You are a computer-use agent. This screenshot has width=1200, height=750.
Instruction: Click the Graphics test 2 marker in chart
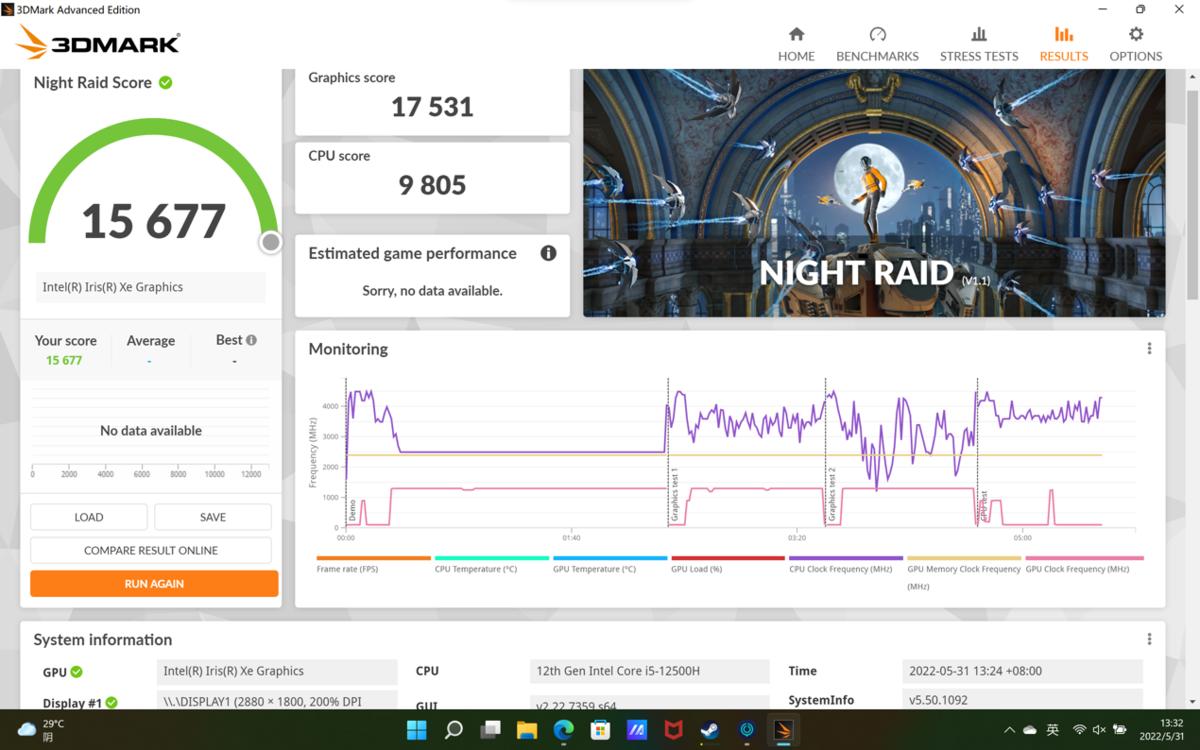pos(831,495)
